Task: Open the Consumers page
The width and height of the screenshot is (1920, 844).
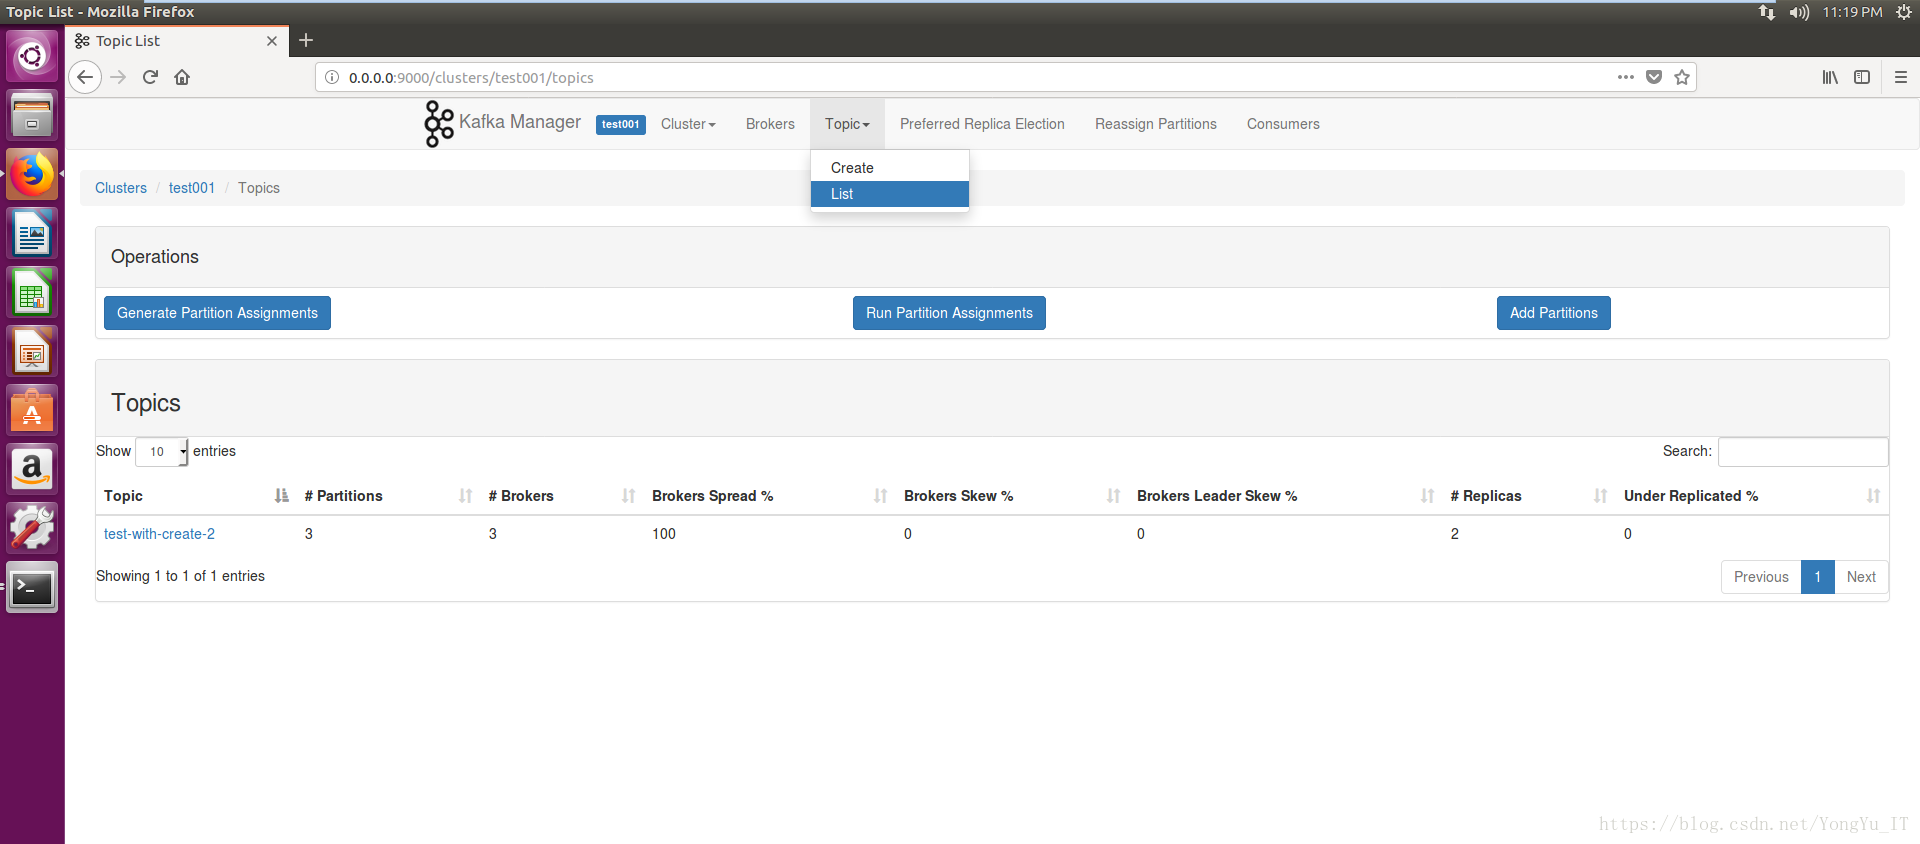Action: pyautogui.click(x=1283, y=124)
